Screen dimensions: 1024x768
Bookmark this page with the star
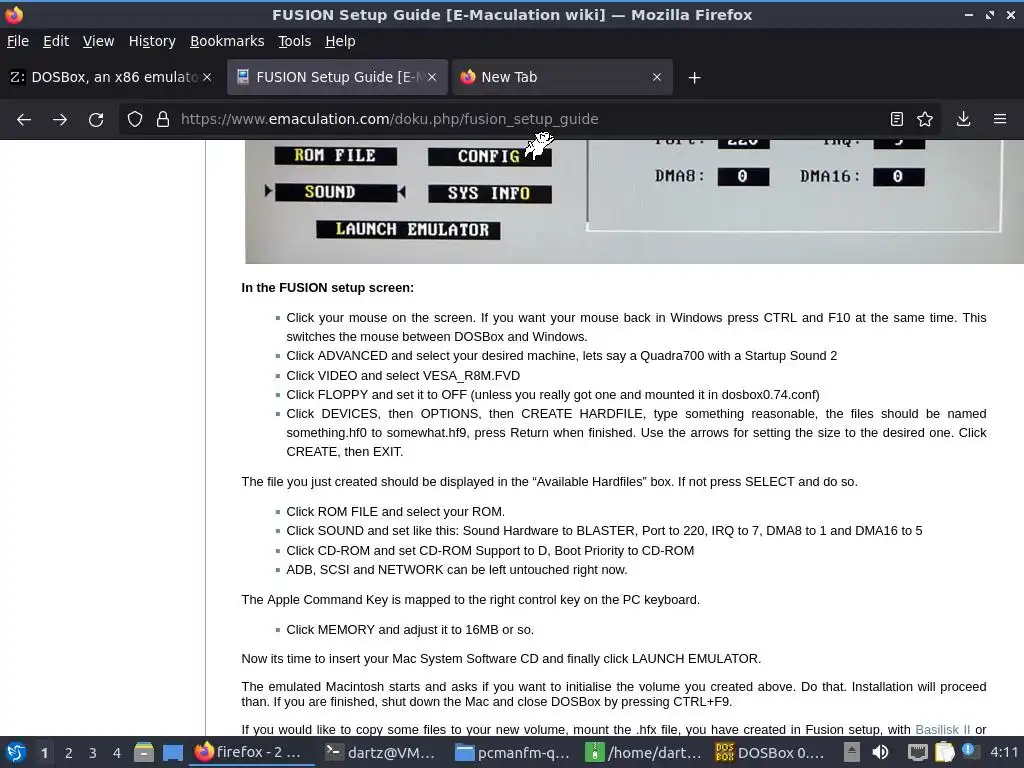pos(925,119)
